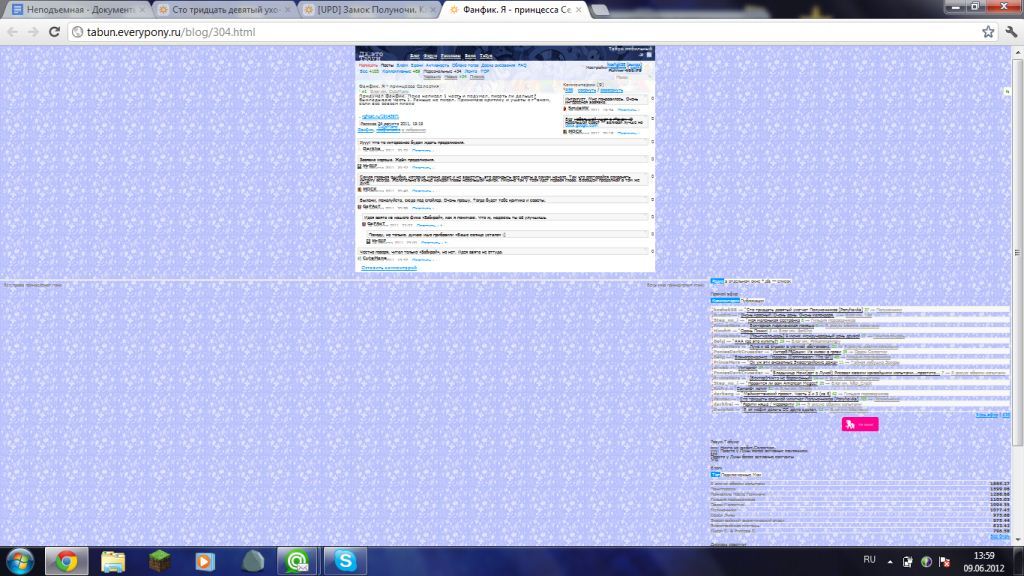Close the "[UPD] Замок Полуночи" tab
Screen dimensions: 1024x576
pos(433,10)
